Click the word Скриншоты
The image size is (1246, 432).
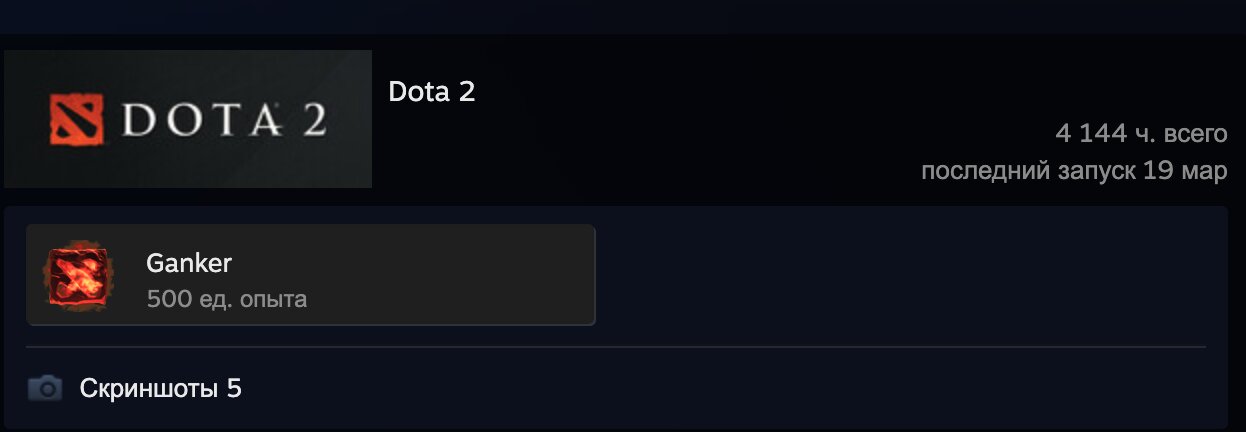tap(150, 388)
